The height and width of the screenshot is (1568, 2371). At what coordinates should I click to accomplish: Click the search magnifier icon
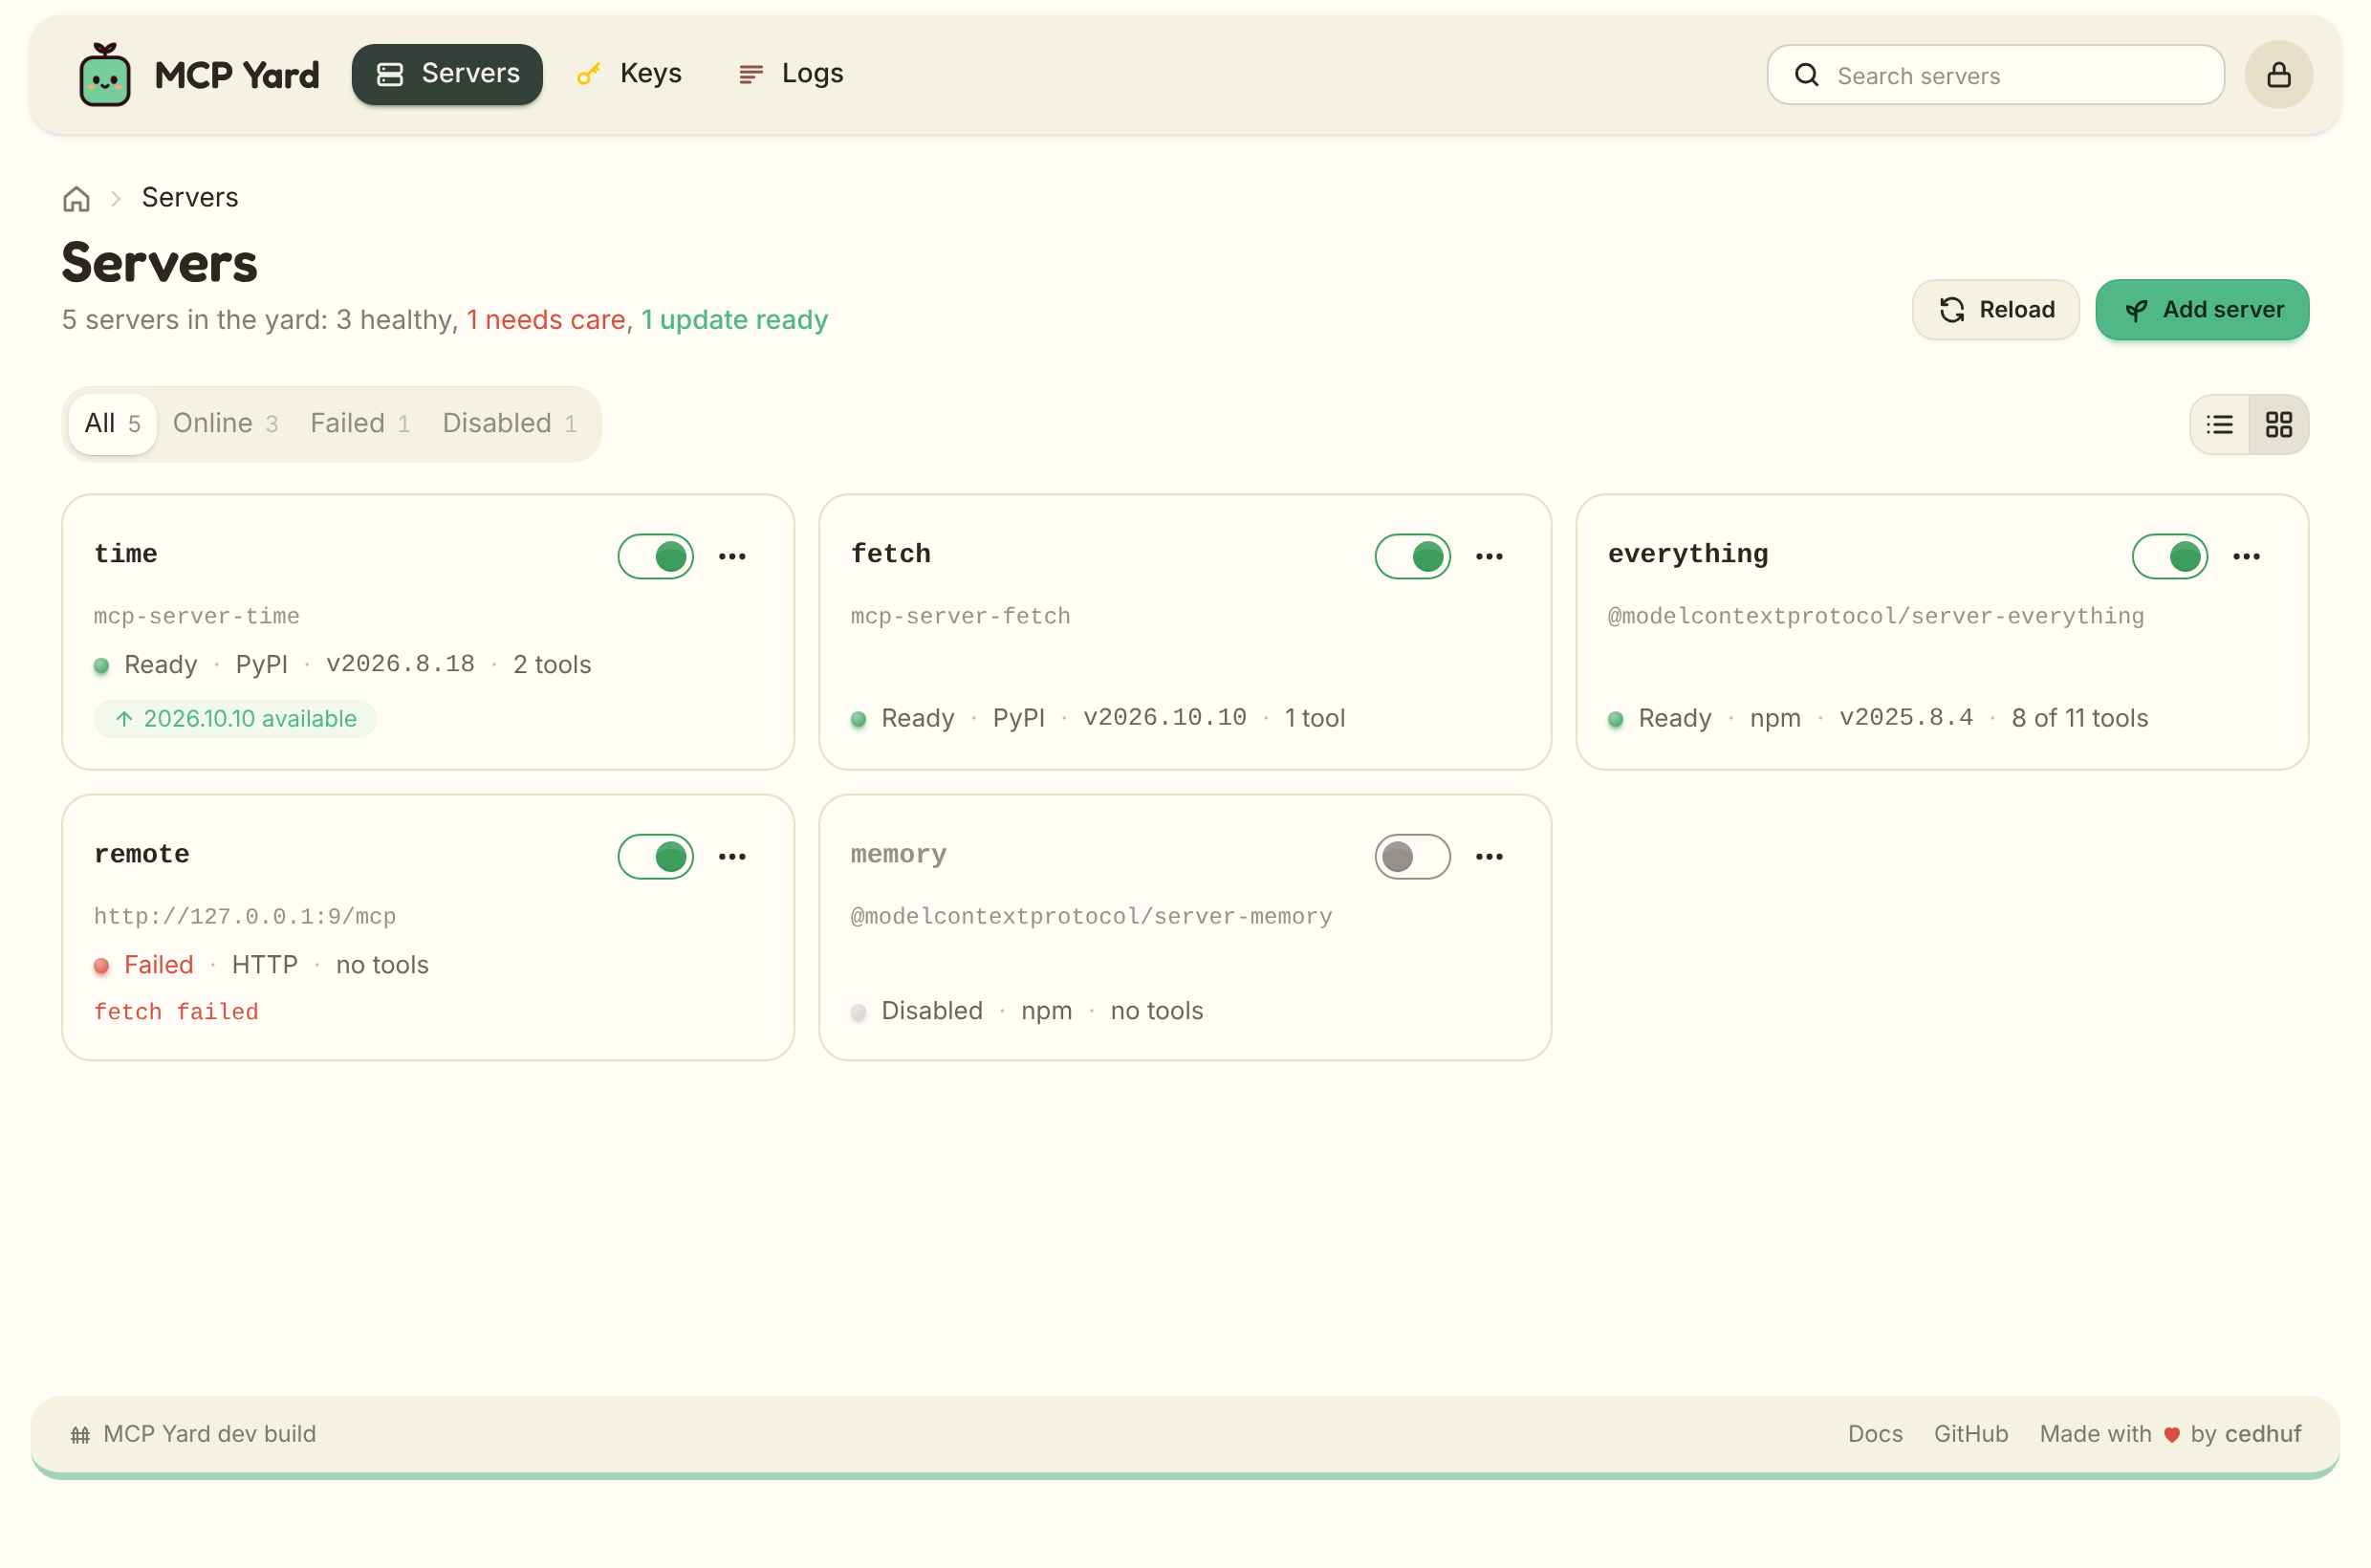[1806, 75]
